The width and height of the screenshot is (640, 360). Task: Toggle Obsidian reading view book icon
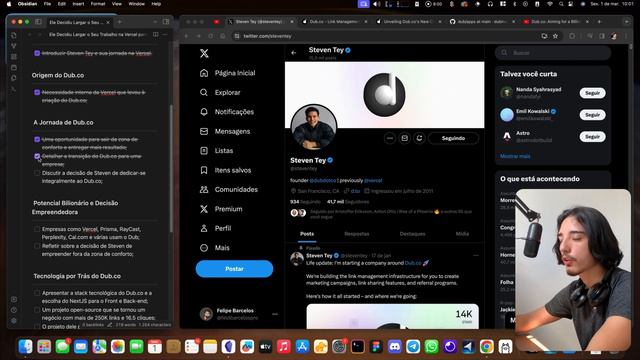(156, 35)
